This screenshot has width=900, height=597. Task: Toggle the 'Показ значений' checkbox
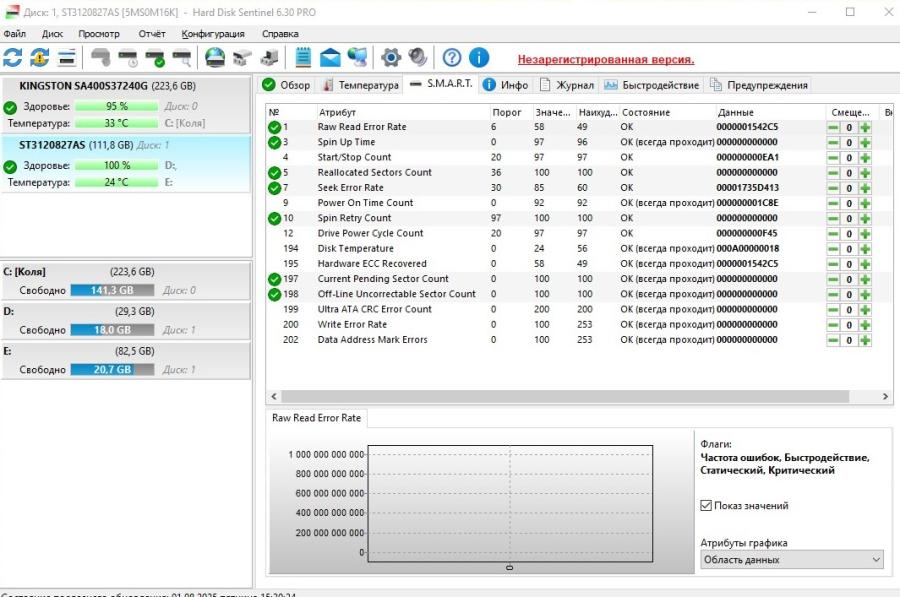tap(707, 505)
